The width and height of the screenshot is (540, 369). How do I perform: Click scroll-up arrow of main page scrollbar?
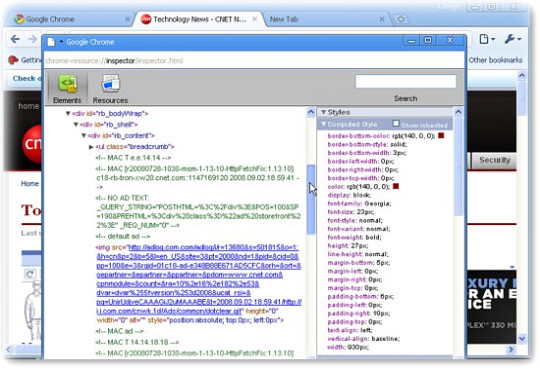click(522, 75)
